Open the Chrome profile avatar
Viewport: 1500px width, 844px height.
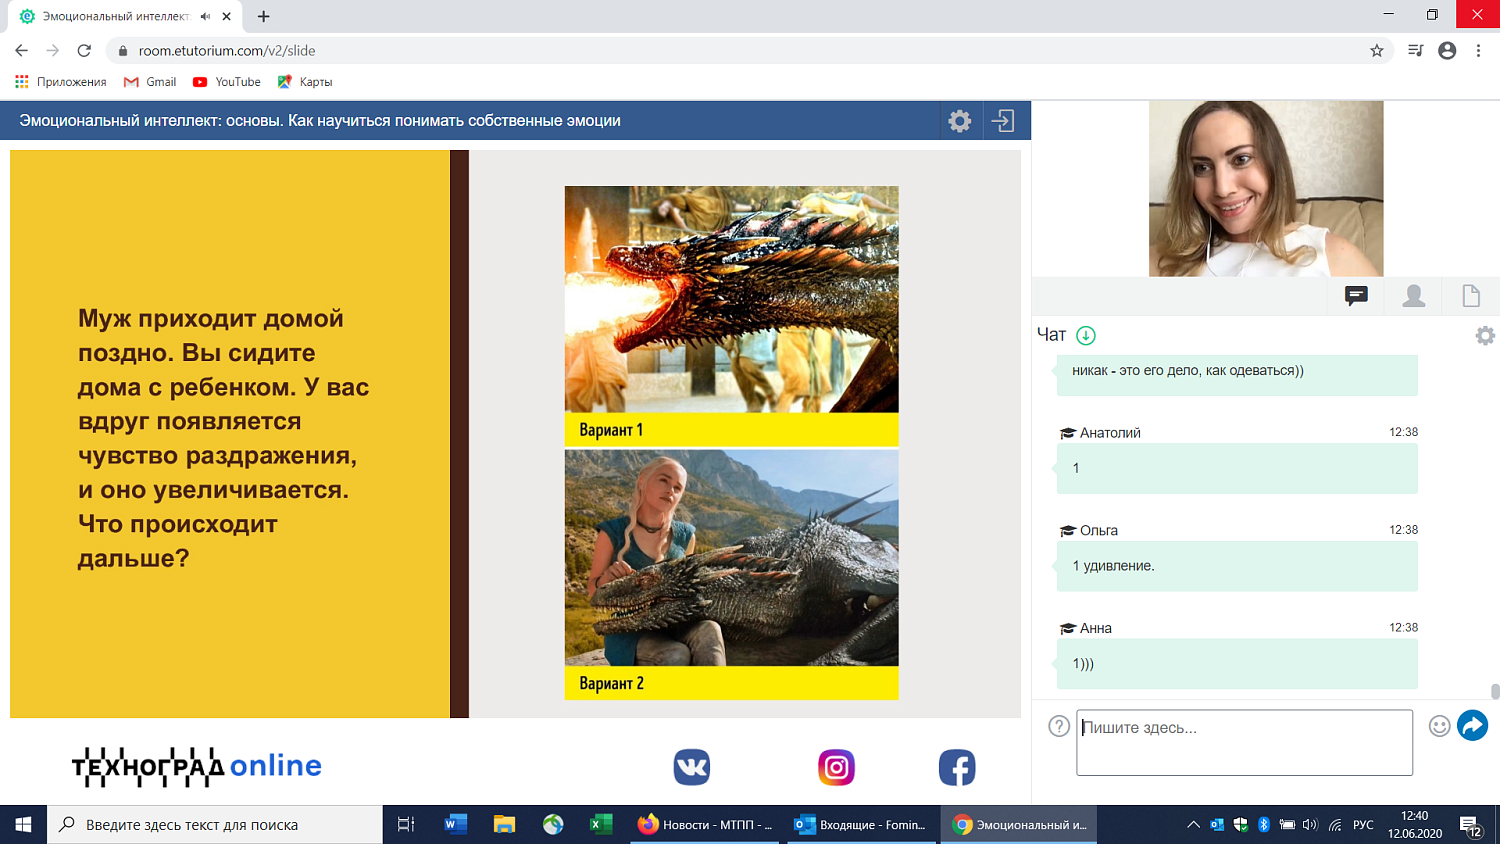pos(1447,50)
